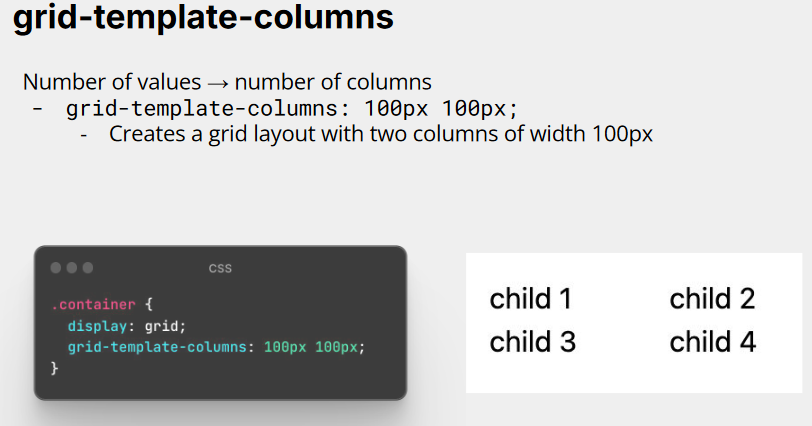The image size is (812, 426).
Task: Click the CSS label on code window title
Action: 220,268
